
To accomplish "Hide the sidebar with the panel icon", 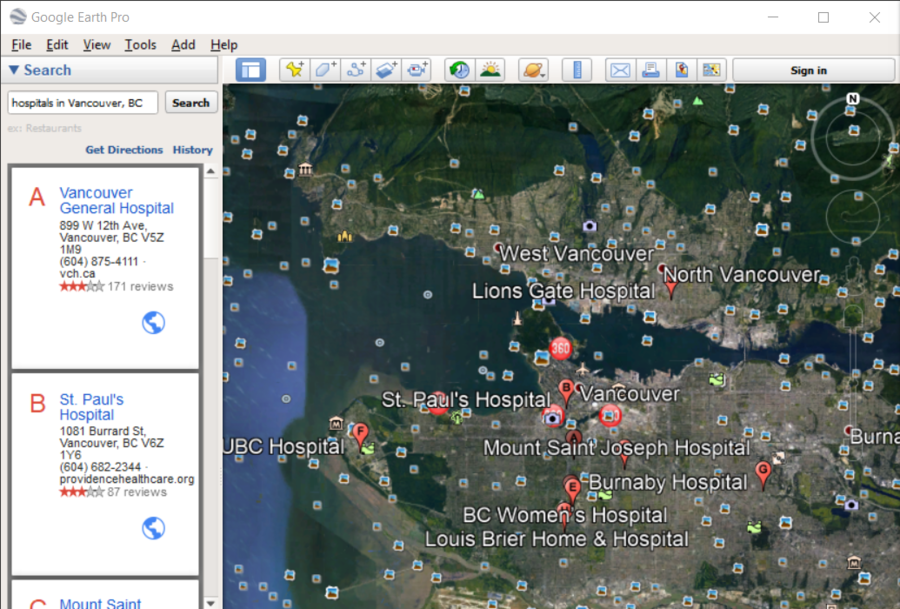I will (x=250, y=69).
